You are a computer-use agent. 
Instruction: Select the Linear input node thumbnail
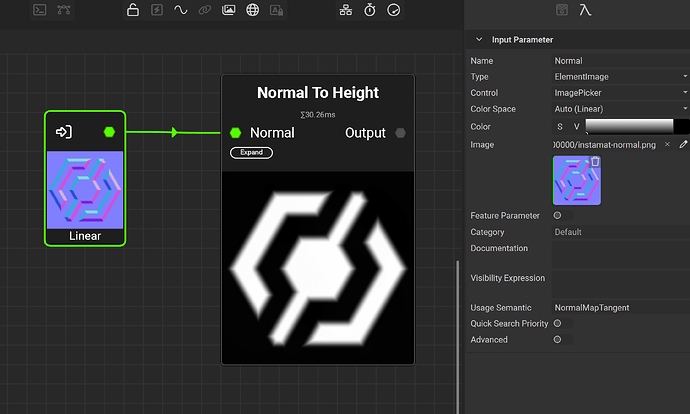pos(85,189)
